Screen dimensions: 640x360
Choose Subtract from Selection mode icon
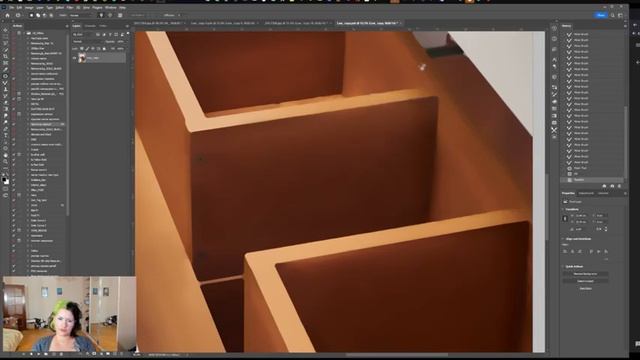click(x=44, y=15)
